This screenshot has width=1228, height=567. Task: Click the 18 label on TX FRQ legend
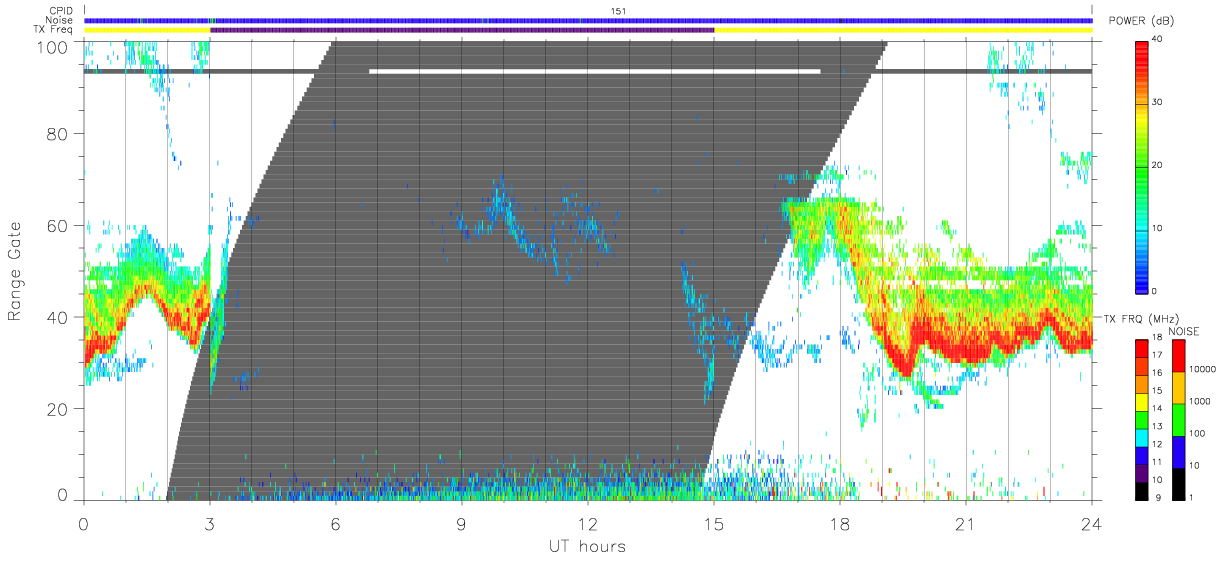(1155, 339)
